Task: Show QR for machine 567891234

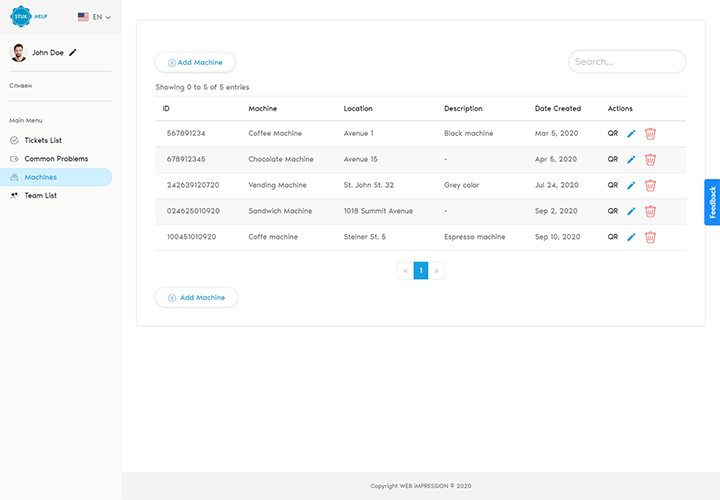Action: pyautogui.click(x=613, y=133)
